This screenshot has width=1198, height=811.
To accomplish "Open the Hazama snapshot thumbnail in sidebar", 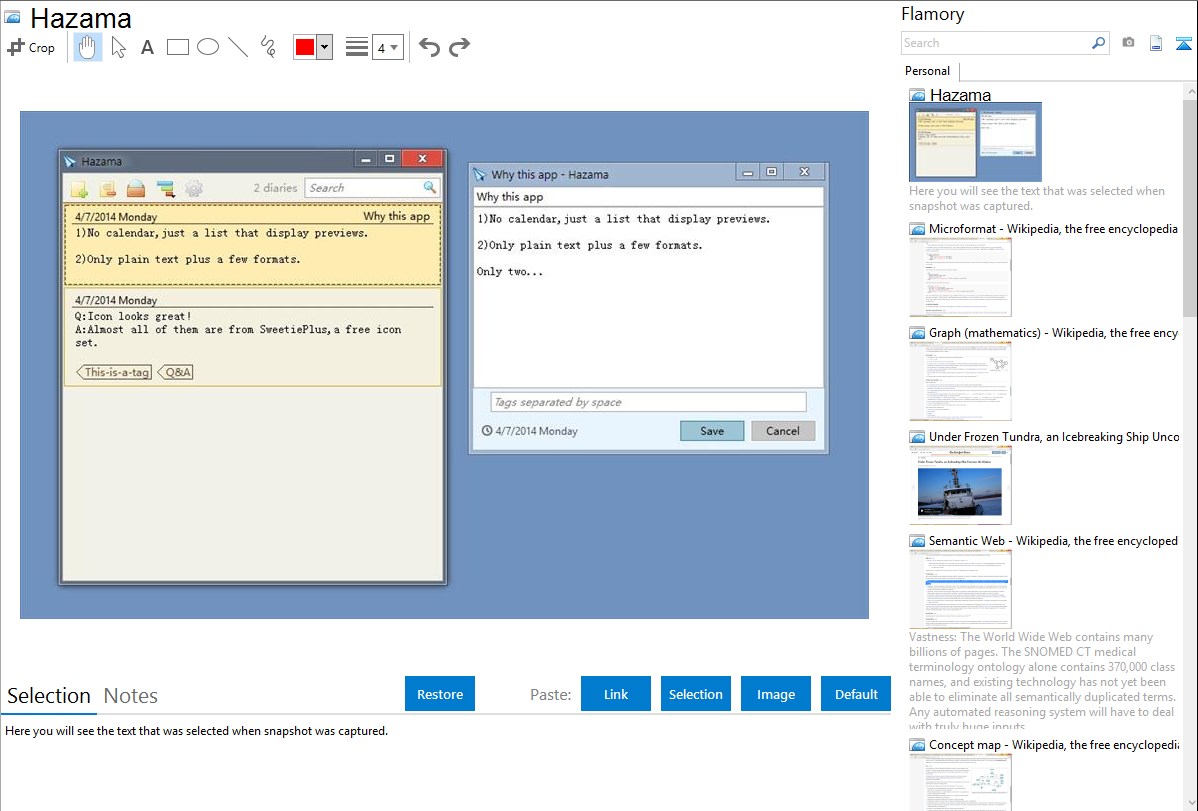I will pos(976,142).
